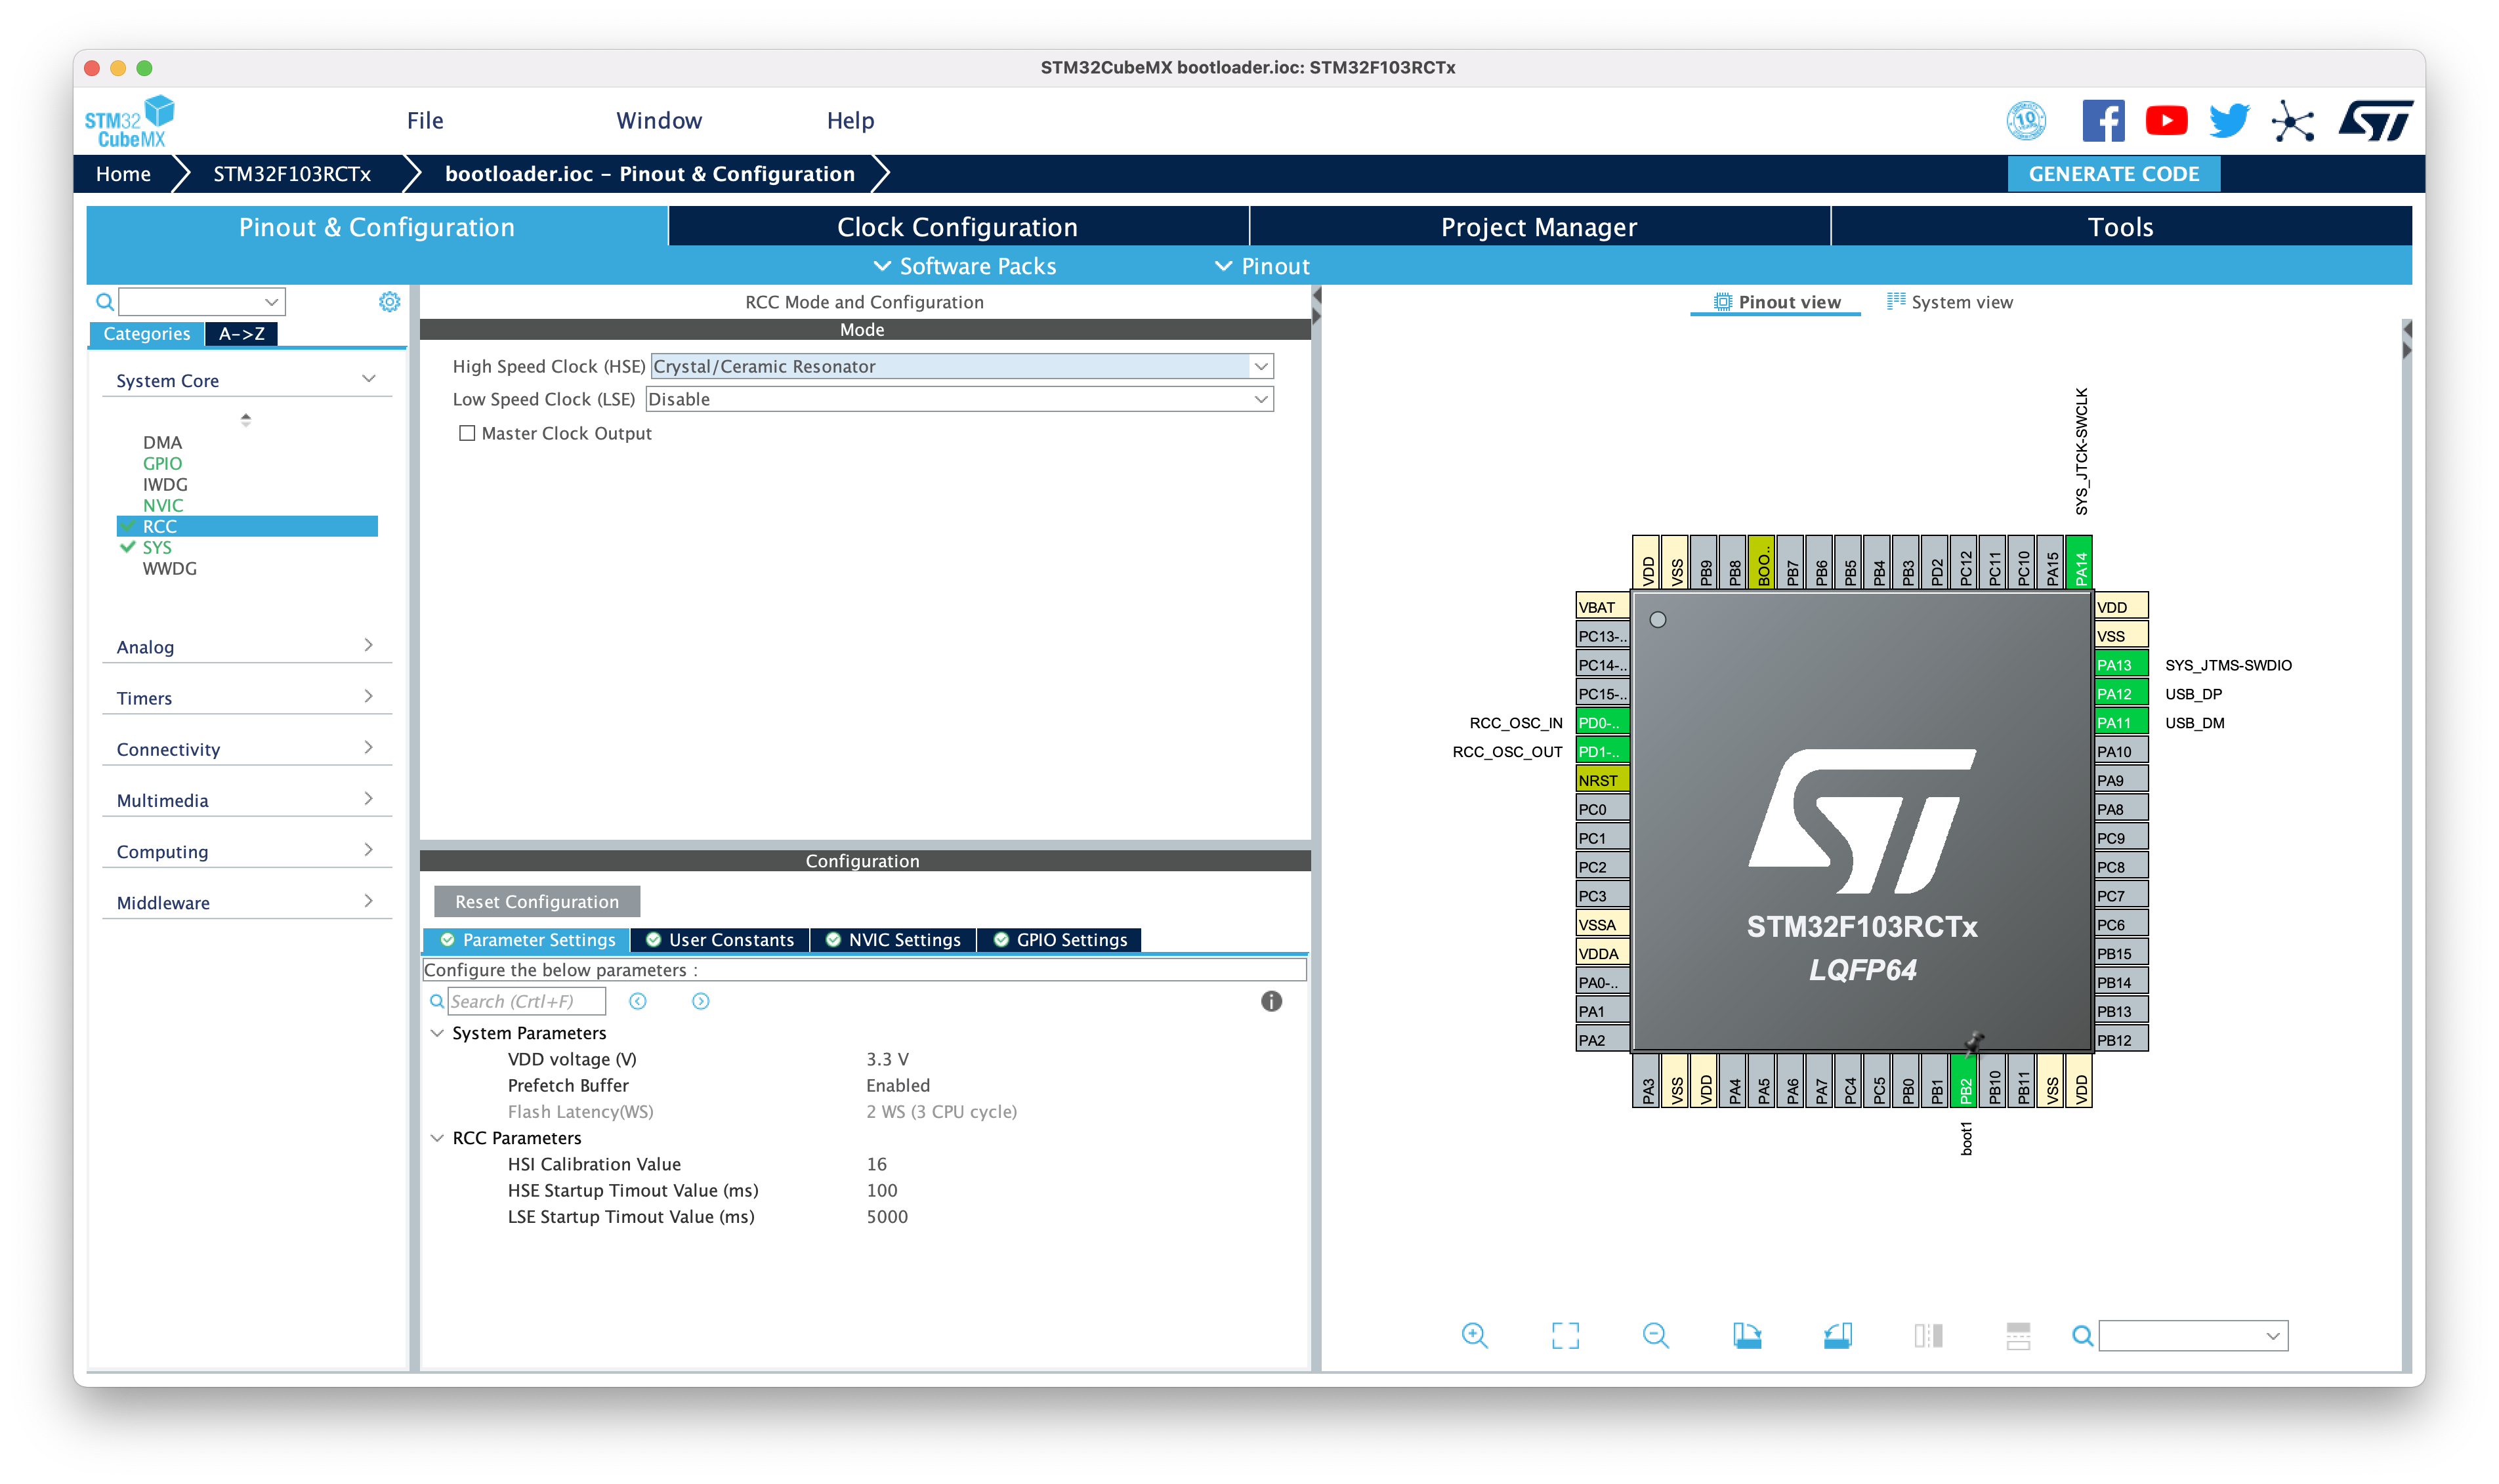Viewport: 2499px width, 1484px height.
Task: Click the previous search result arrow icon
Action: 638,1001
